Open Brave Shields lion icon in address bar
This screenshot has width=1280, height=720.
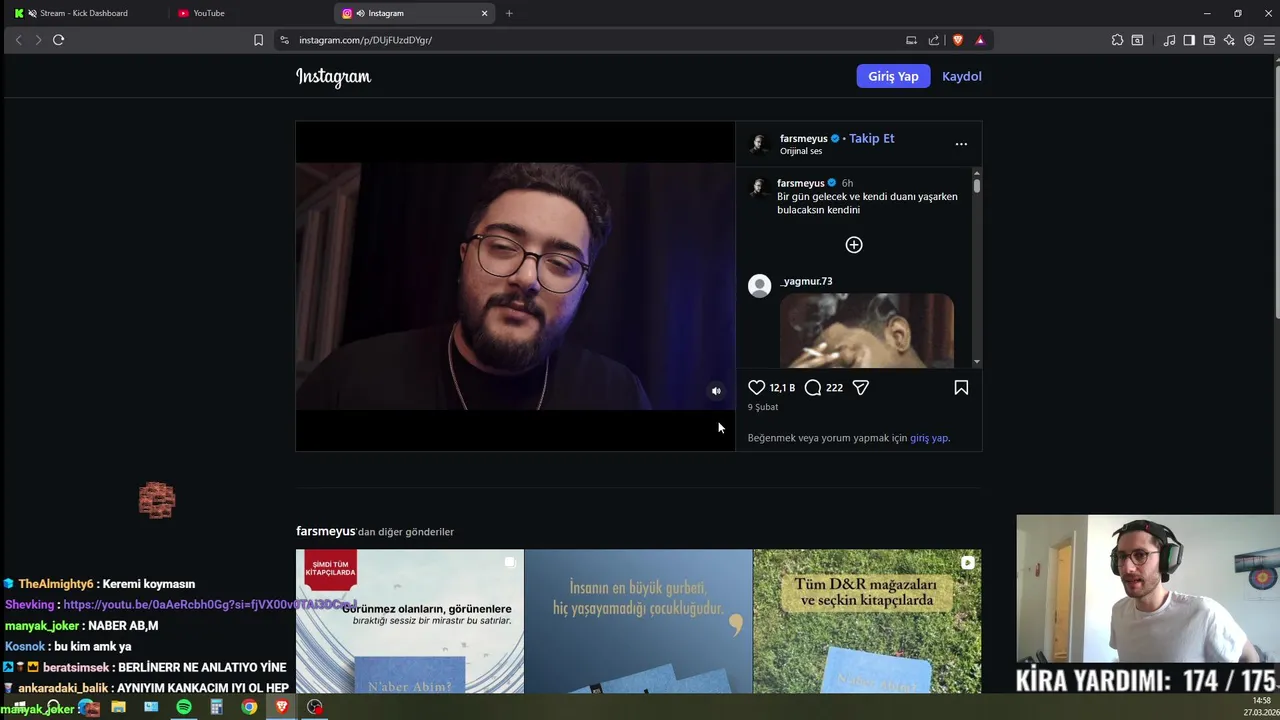click(957, 40)
